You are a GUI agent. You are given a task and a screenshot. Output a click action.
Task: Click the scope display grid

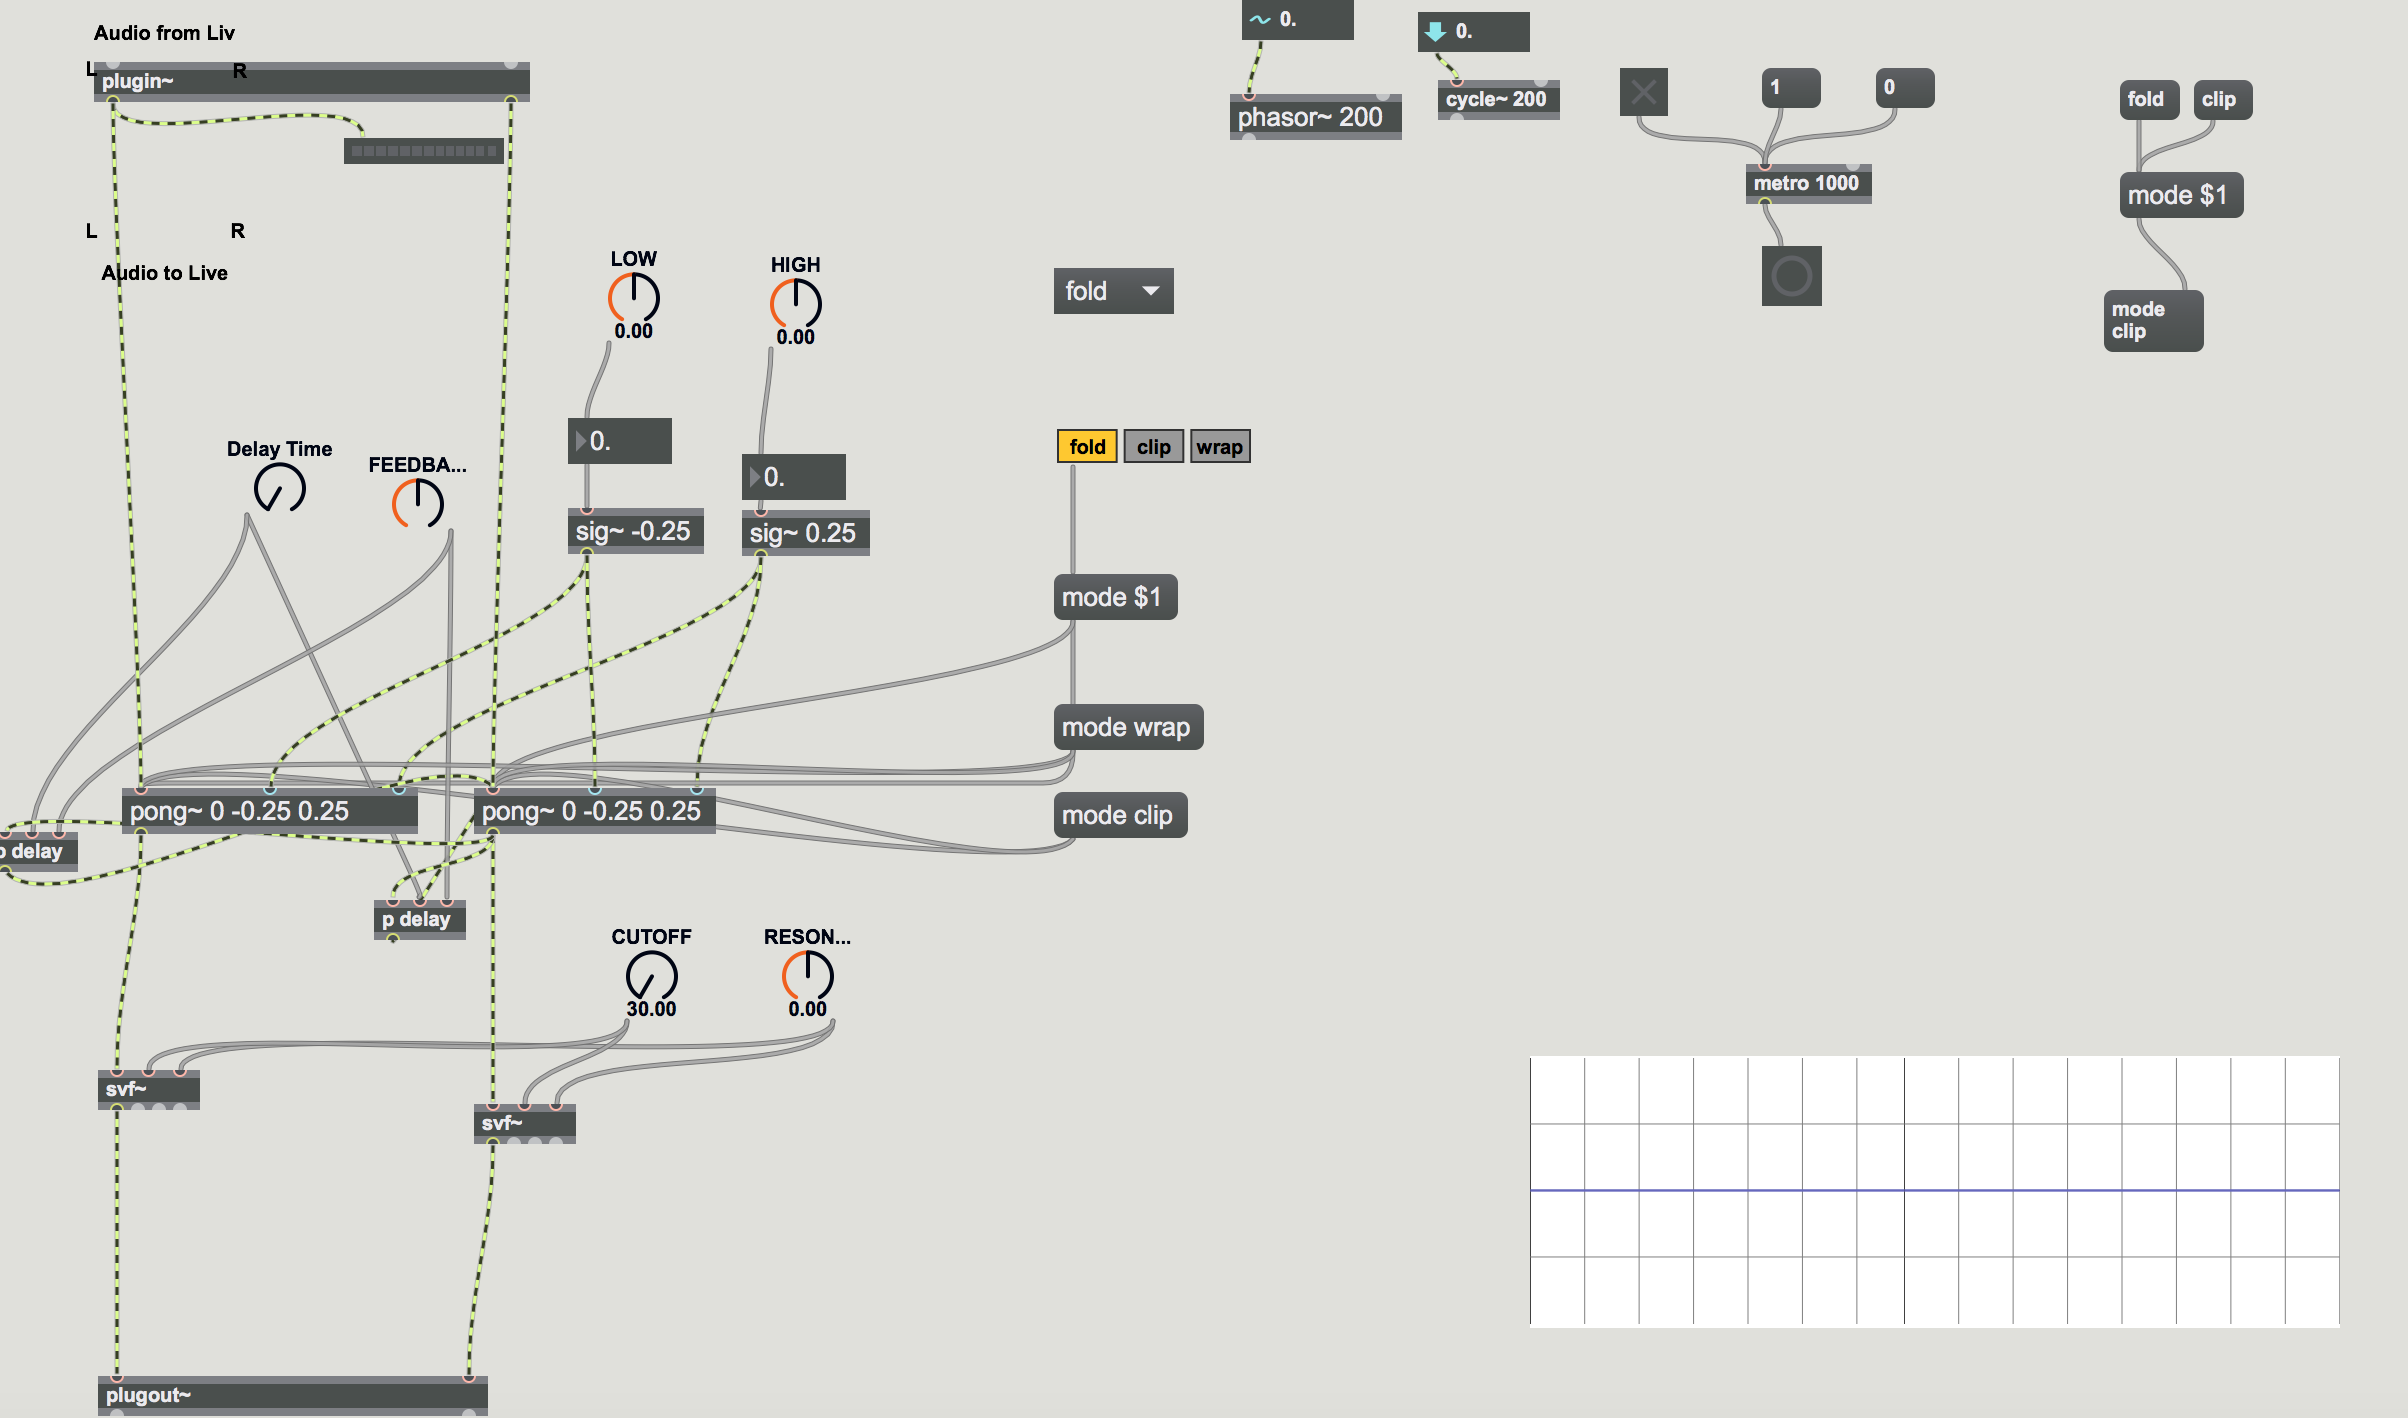[1934, 1191]
